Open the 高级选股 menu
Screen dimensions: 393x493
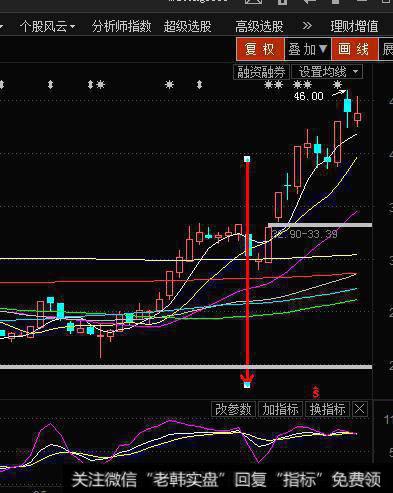pyautogui.click(x=259, y=26)
